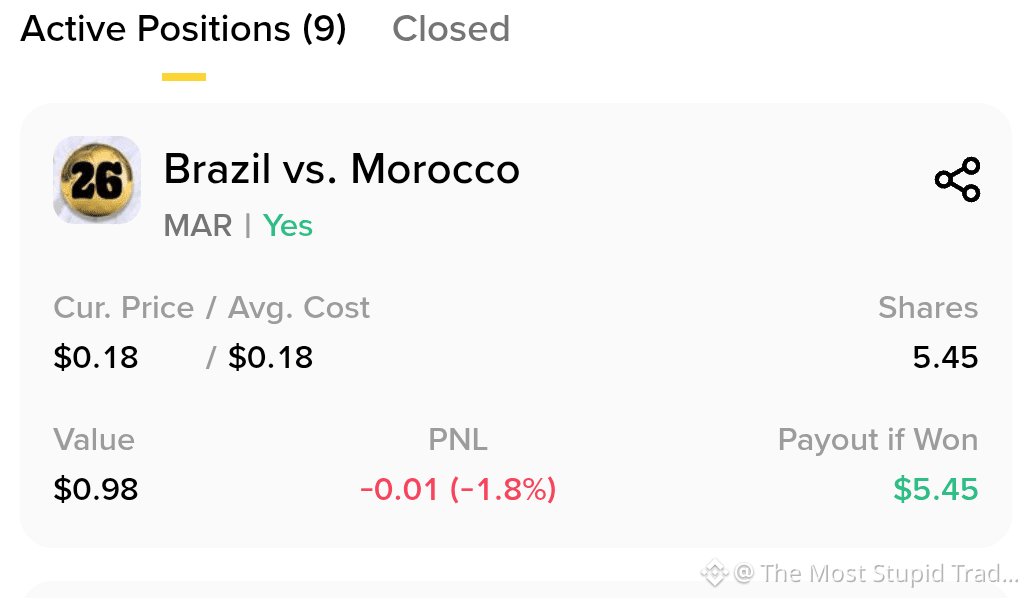Select the 5.45 shares figure

tap(946, 357)
